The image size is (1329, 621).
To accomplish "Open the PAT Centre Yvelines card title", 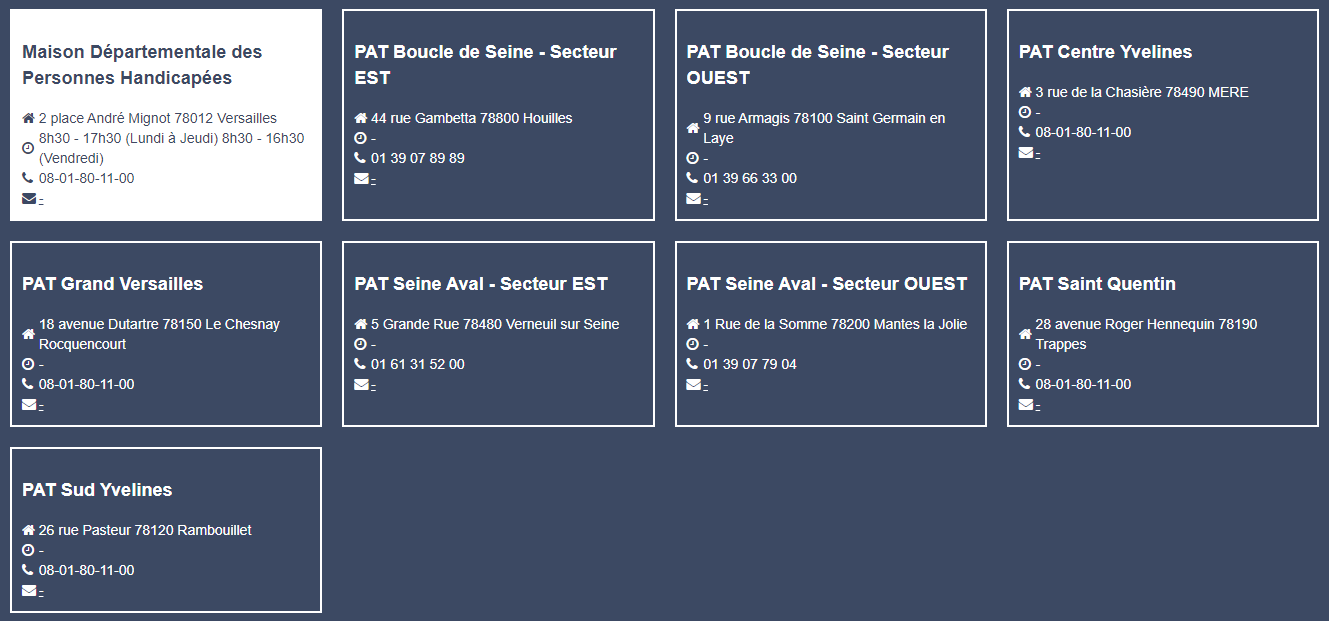I will (1105, 52).
